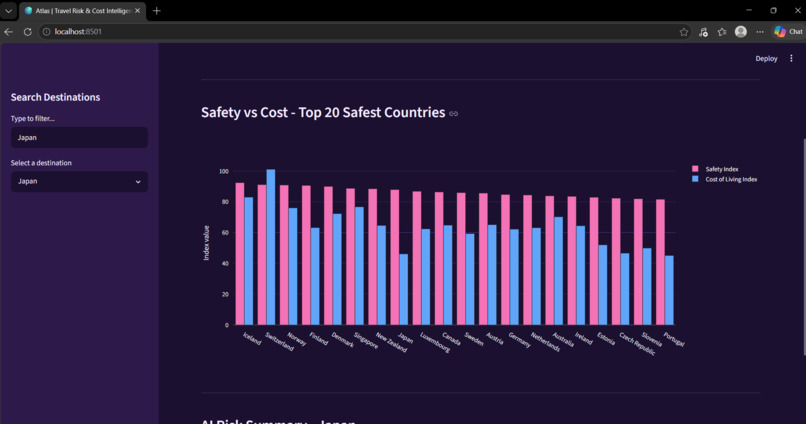Open the Select a destination dropdown

(79, 181)
